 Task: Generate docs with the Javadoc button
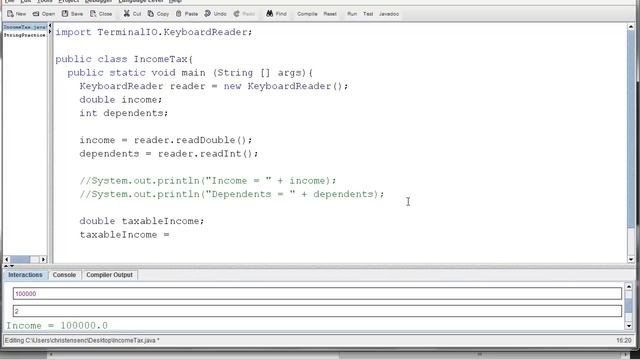389,14
